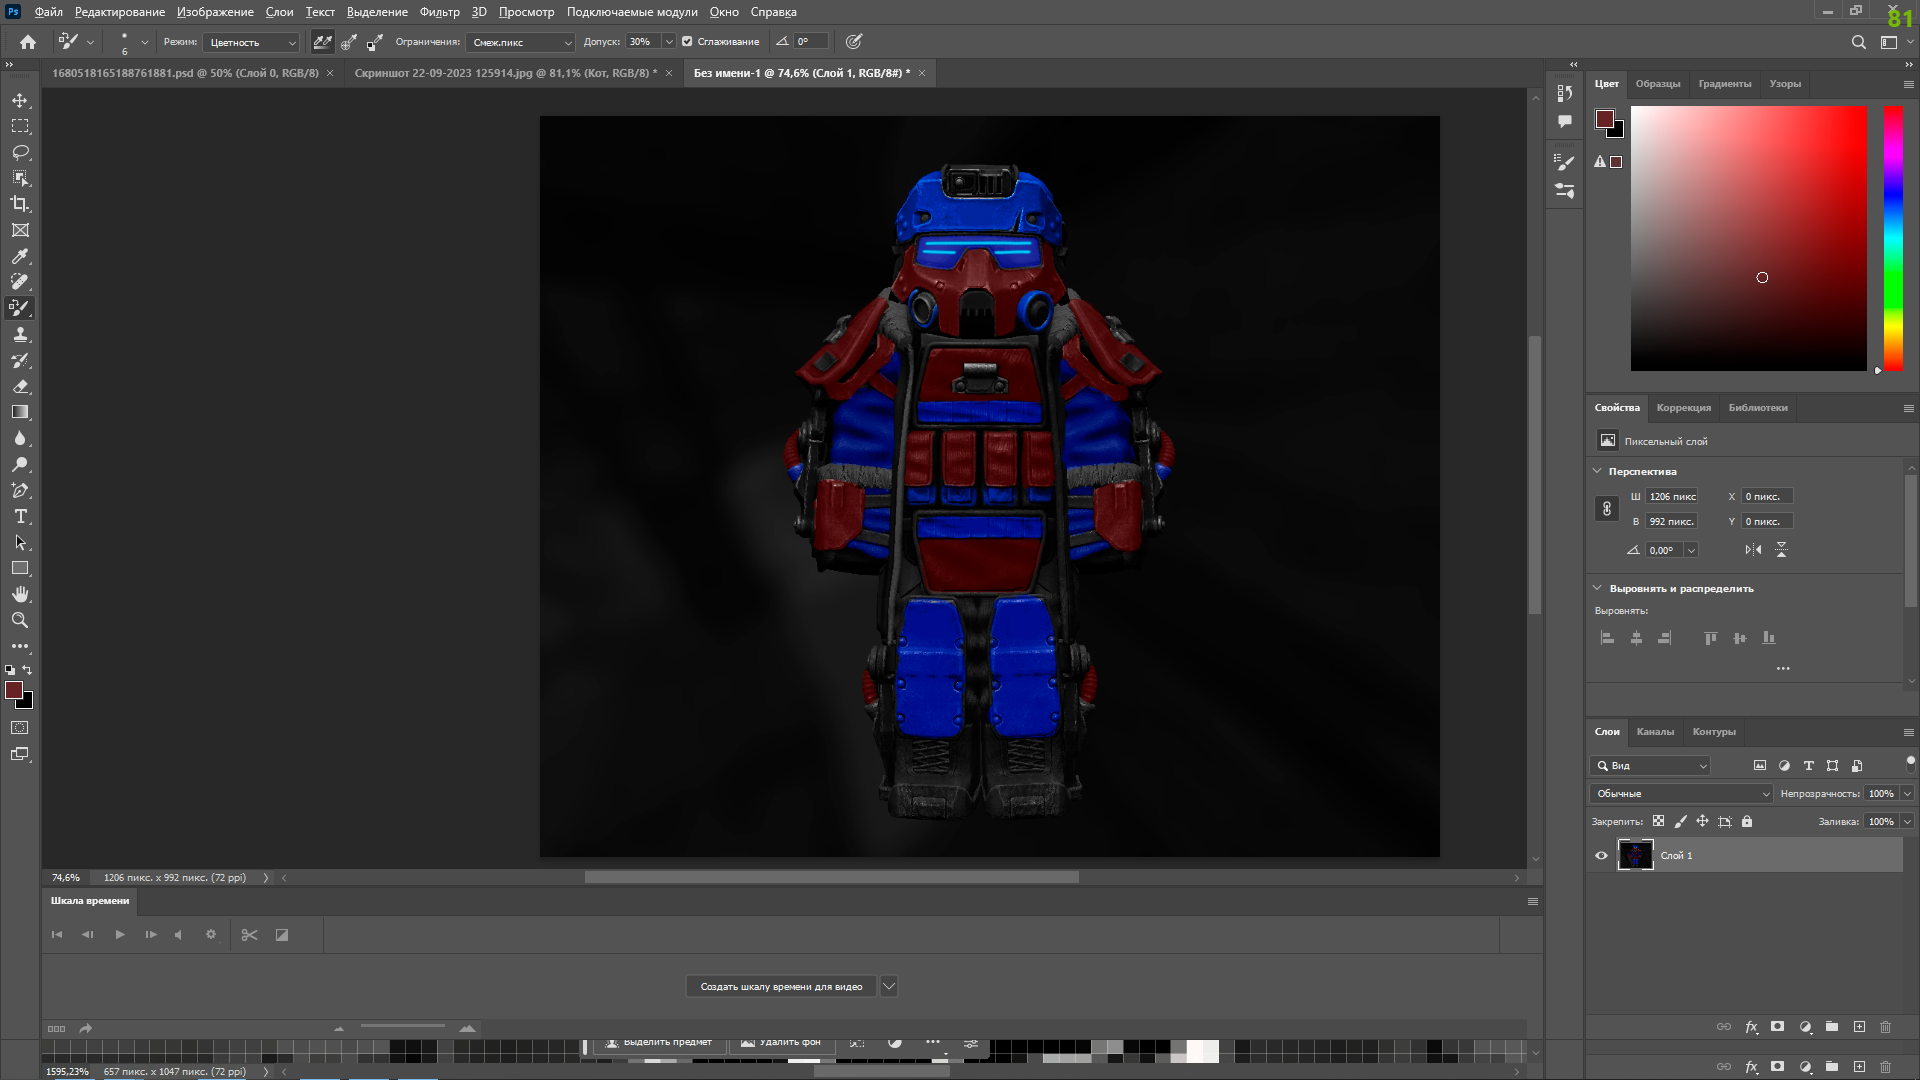This screenshot has height=1080, width=1920.
Task: Select the Move tool
Action: [20, 101]
